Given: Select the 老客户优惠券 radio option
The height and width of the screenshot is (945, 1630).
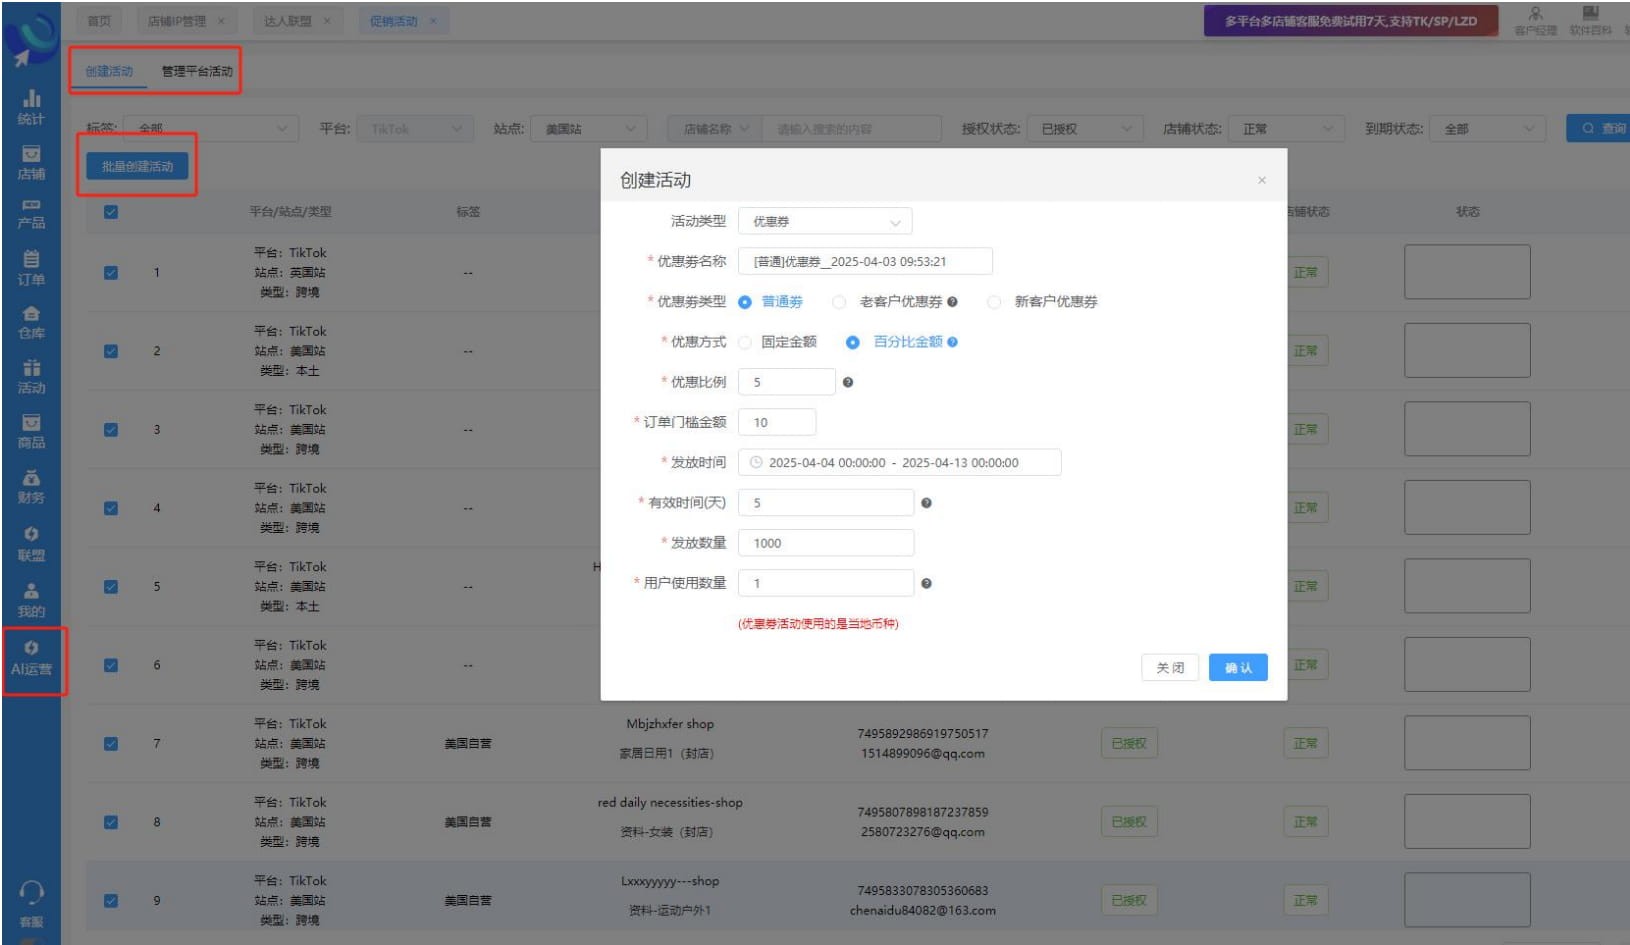Looking at the screenshot, I should (x=840, y=302).
